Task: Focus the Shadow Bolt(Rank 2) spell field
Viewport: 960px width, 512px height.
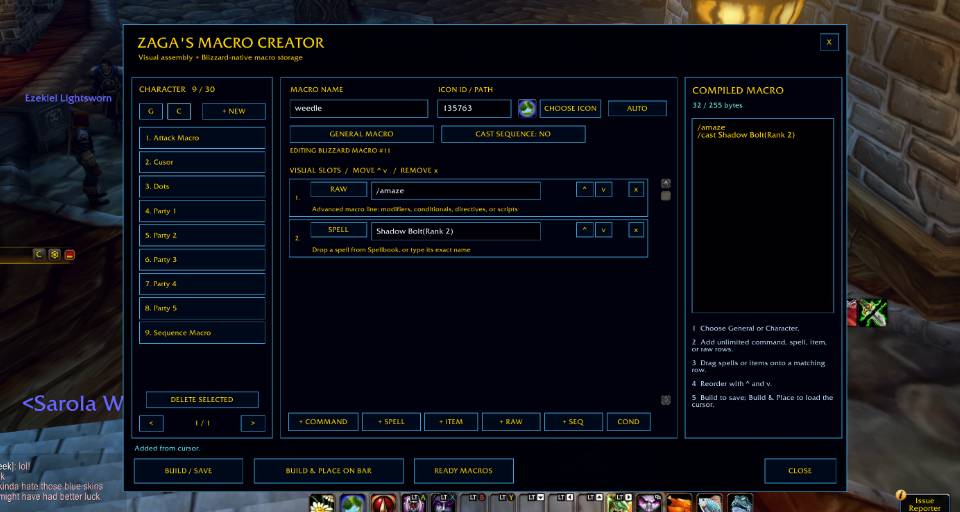Action: pyautogui.click(x=456, y=231)
